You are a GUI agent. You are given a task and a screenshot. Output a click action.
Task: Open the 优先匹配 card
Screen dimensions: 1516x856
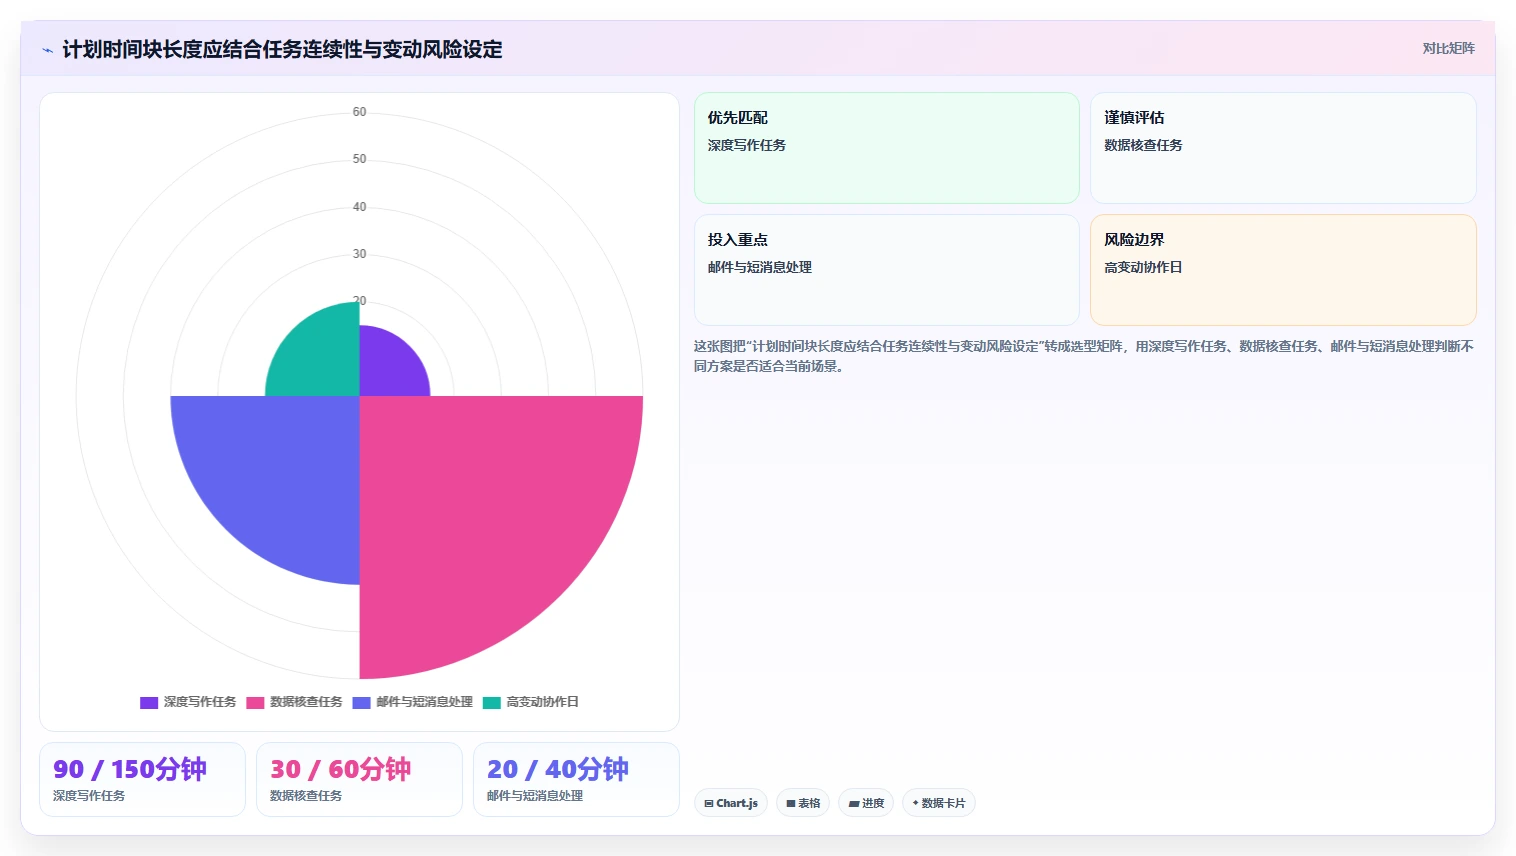(887, 148)
